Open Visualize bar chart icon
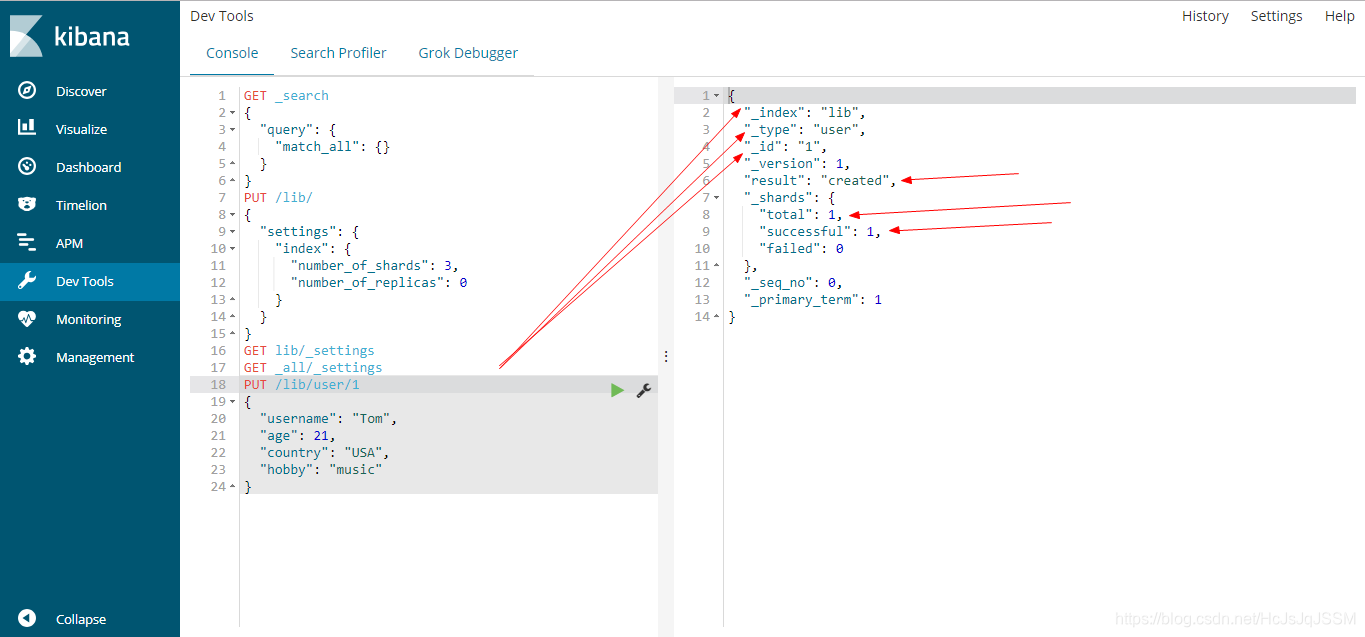Screen dimensions: 1365x637 pyautogui.click(x=27, y=129)
